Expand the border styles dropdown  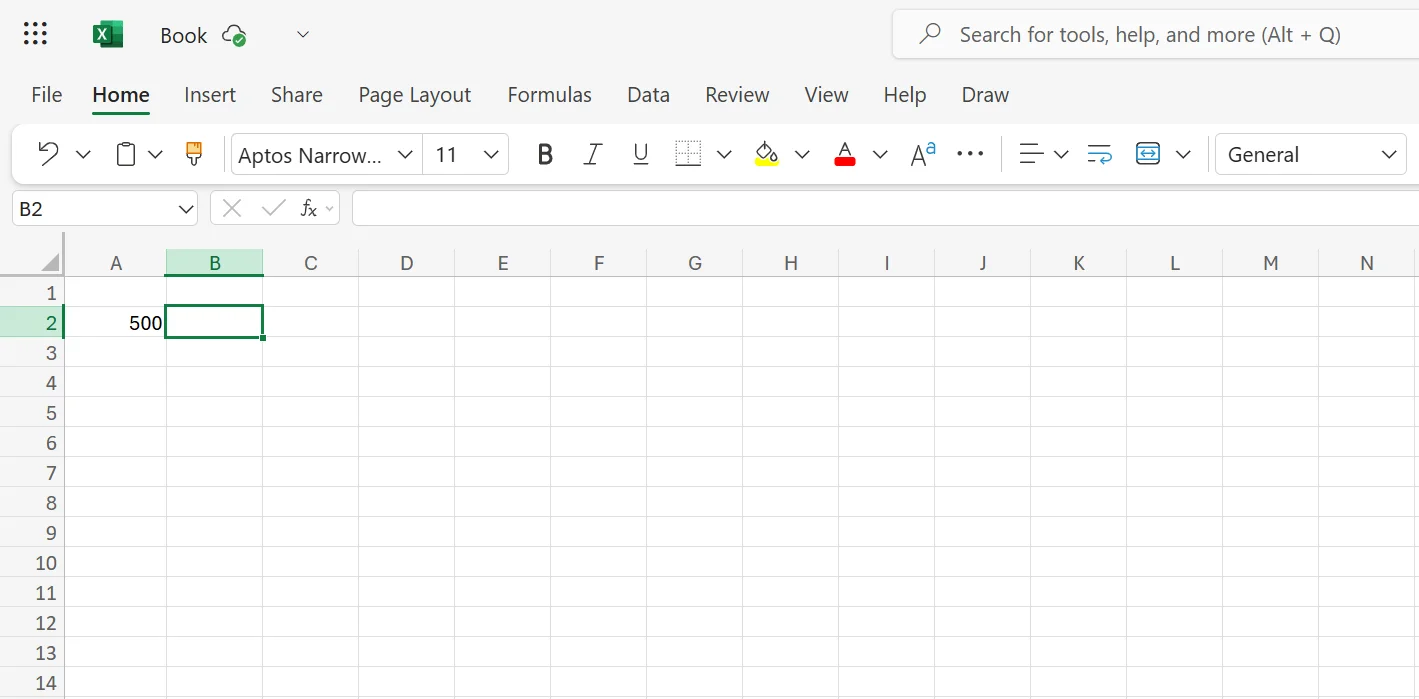(723, 154)
